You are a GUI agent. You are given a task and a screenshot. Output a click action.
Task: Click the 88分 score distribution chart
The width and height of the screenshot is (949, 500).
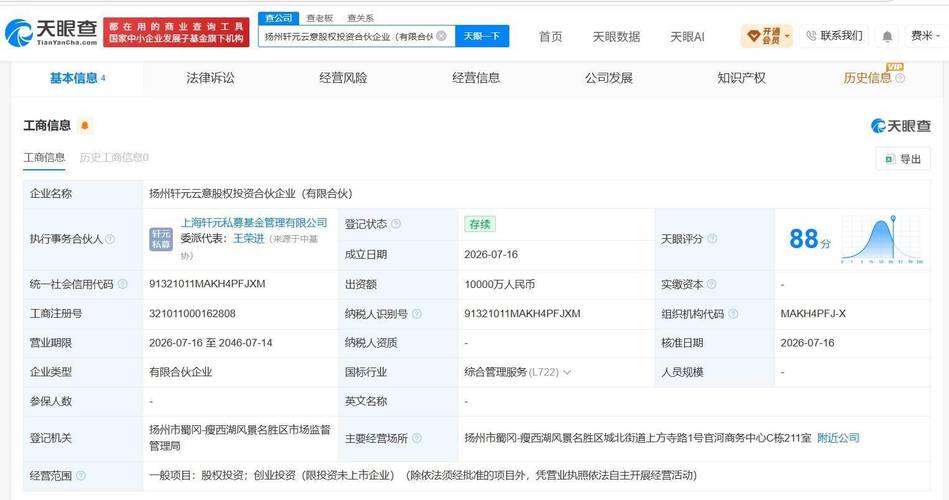[x=882, y=239]
